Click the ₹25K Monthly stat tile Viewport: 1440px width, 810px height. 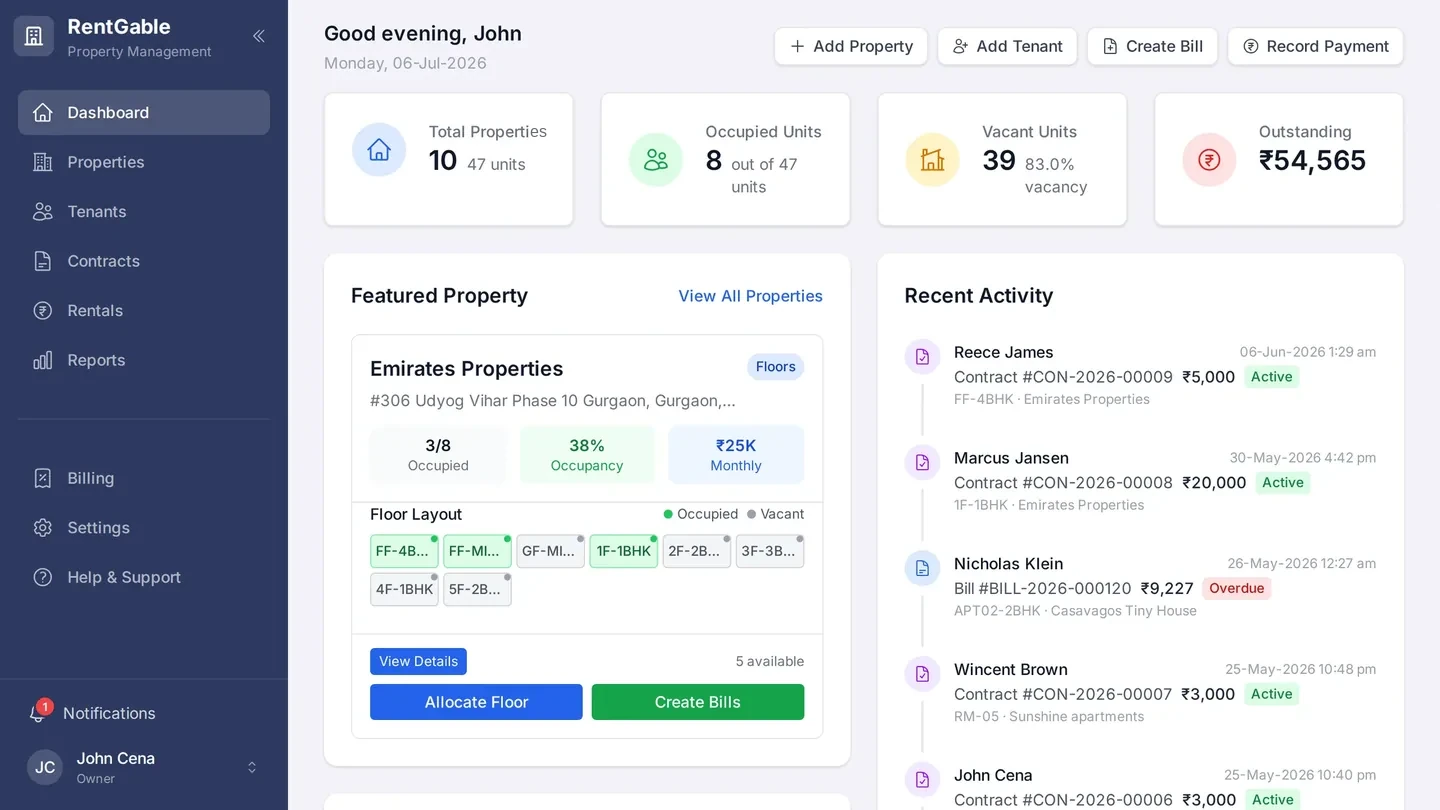coord(736,455)
